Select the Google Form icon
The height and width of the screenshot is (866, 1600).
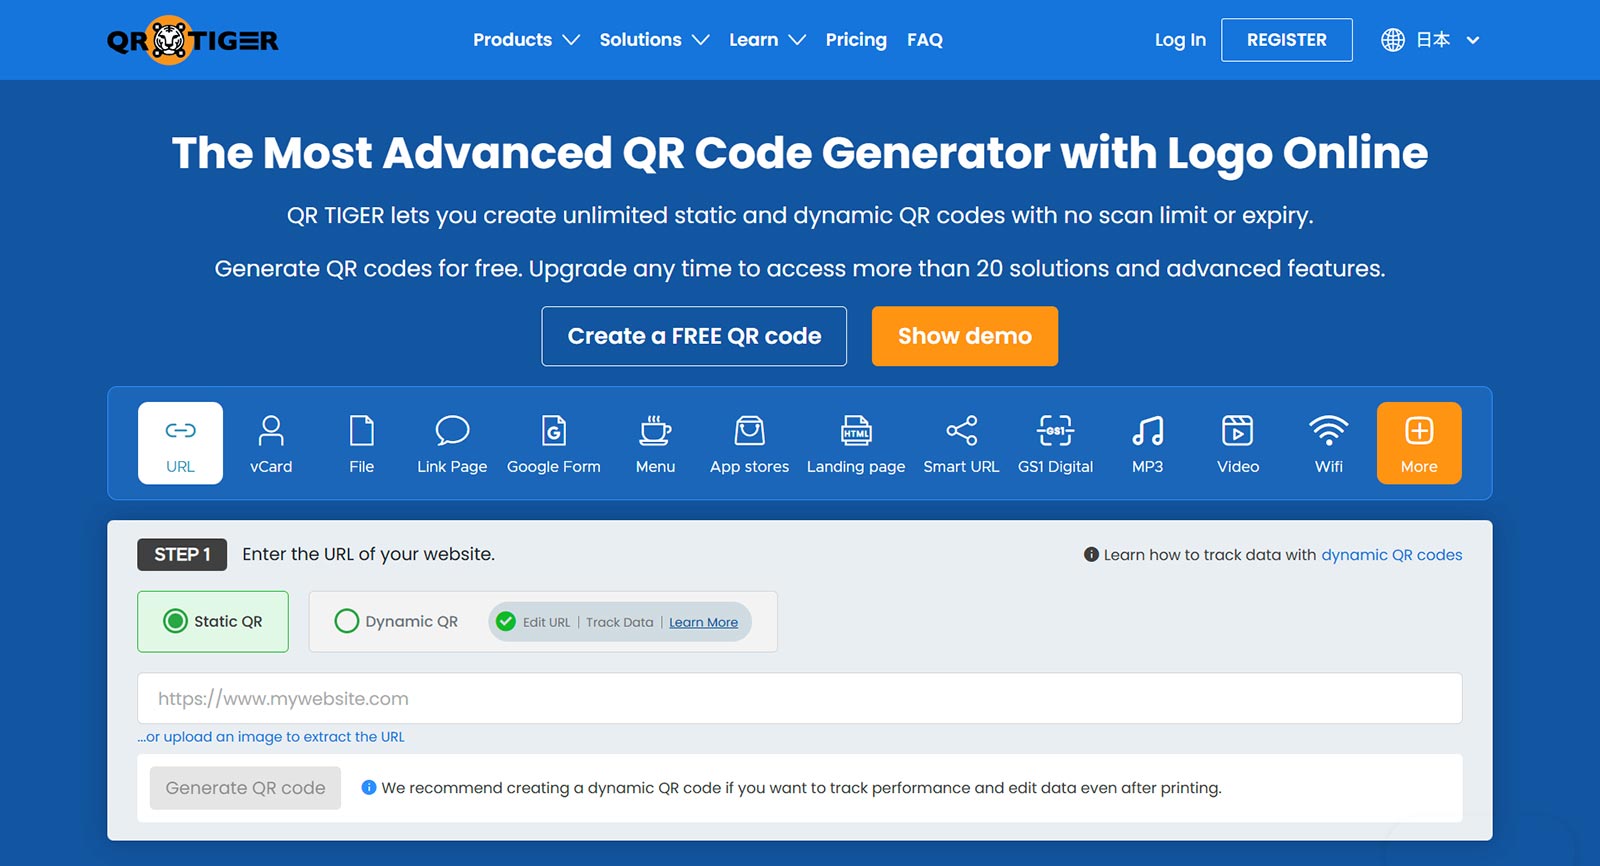tap(554, 431)
